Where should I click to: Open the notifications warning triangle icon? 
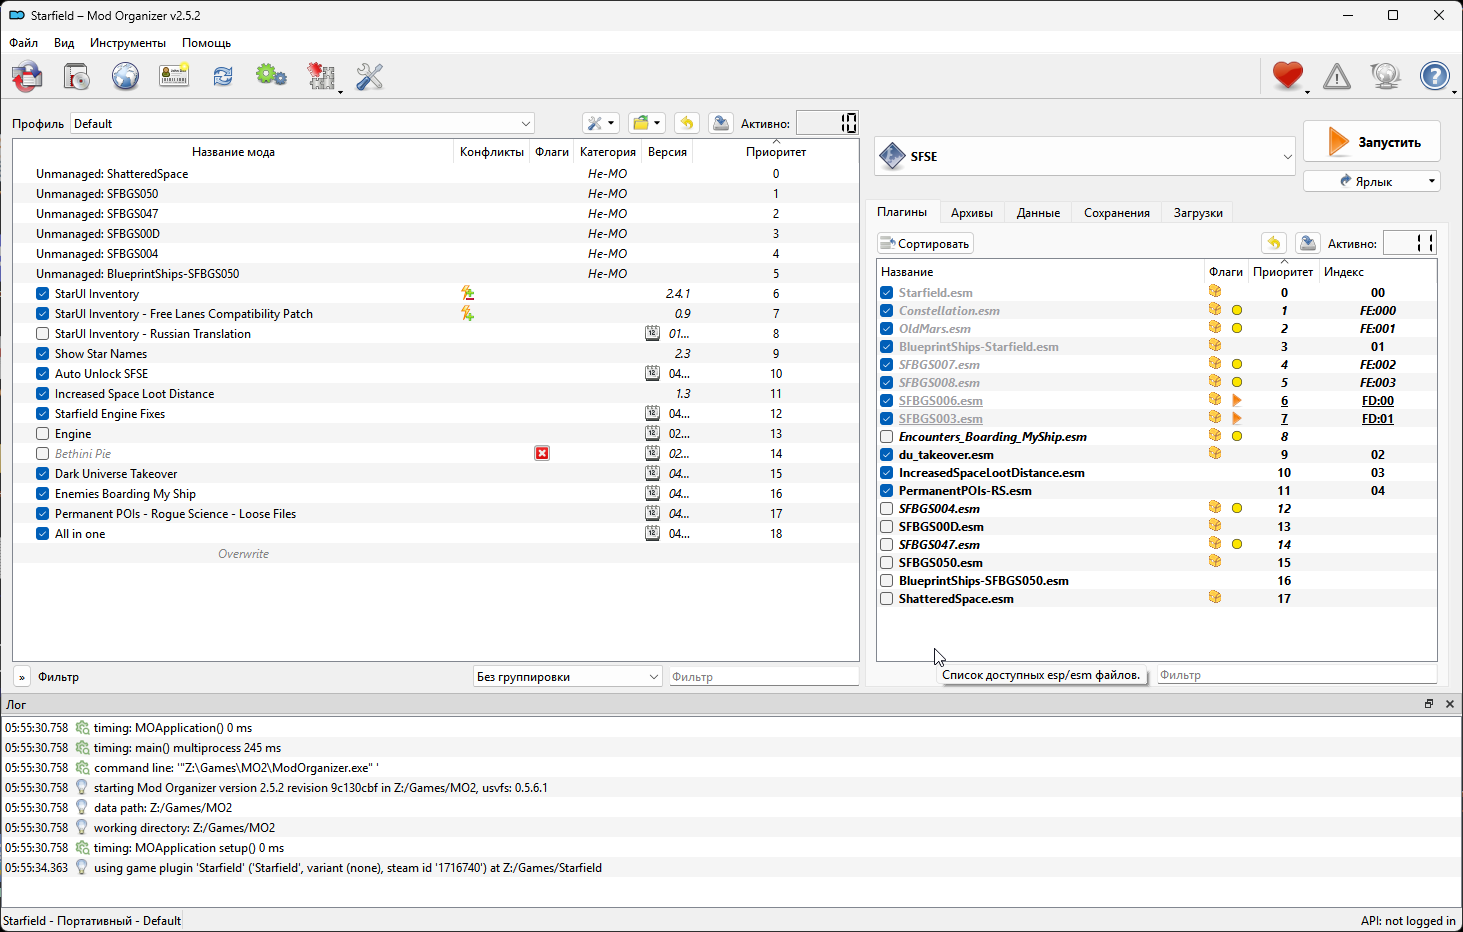(1337, 76)
